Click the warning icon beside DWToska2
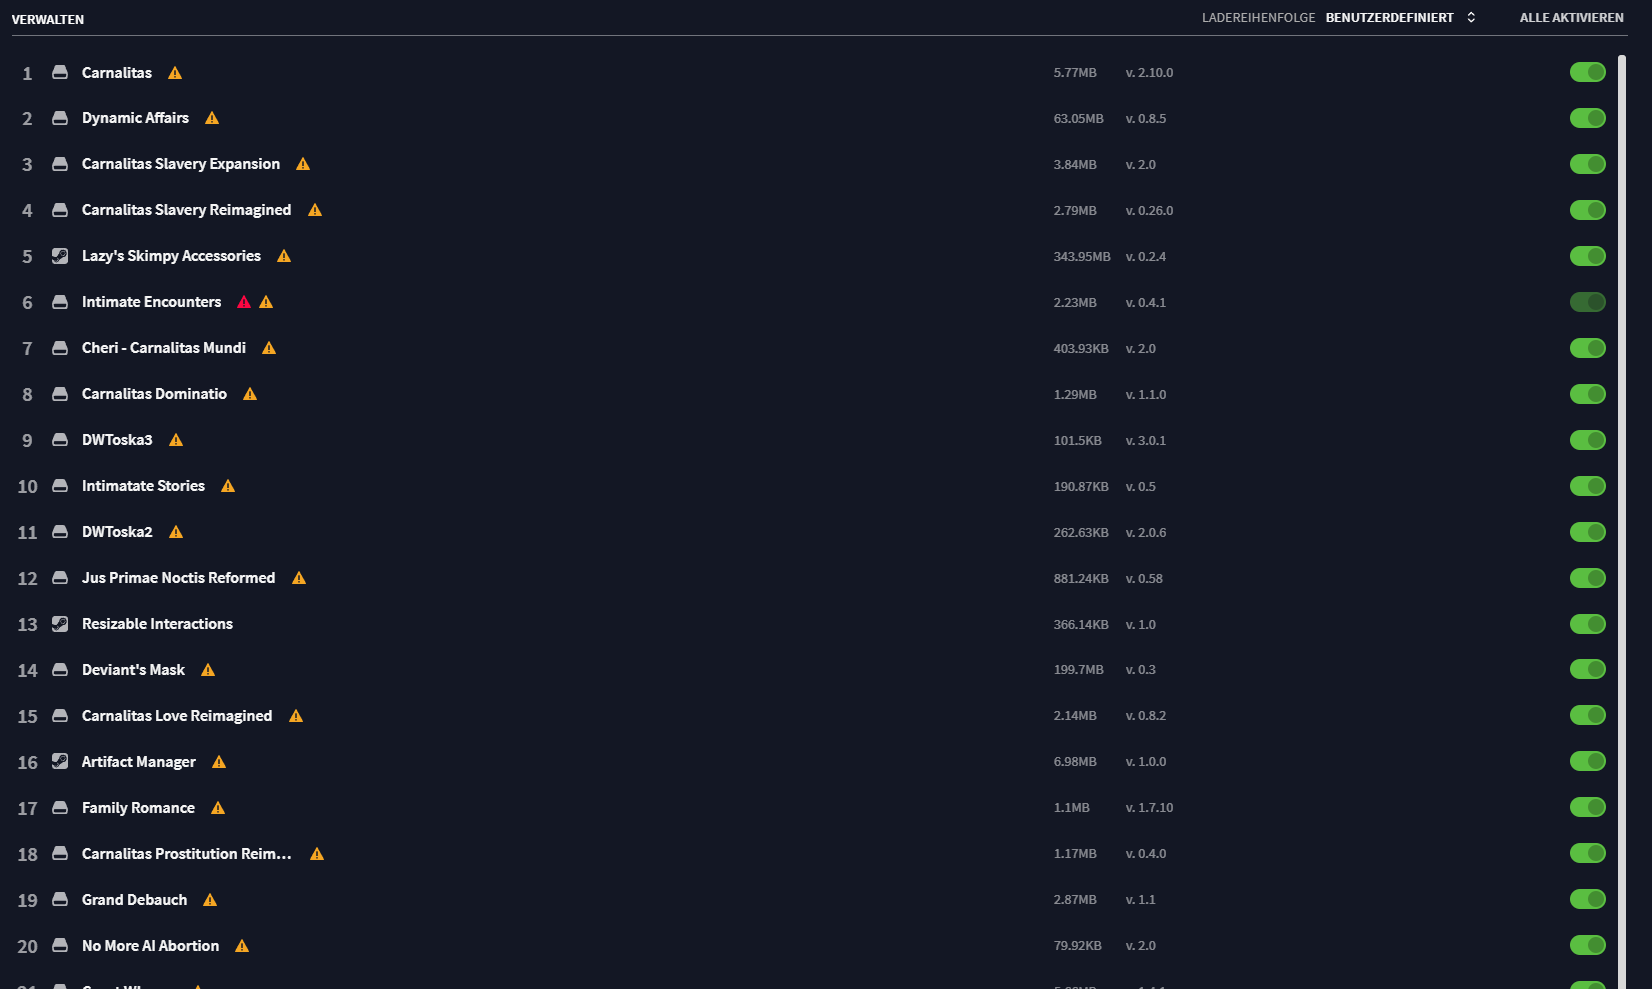Screen dimensions: 1652x989 pyautogui.click(x=176, y=532)
